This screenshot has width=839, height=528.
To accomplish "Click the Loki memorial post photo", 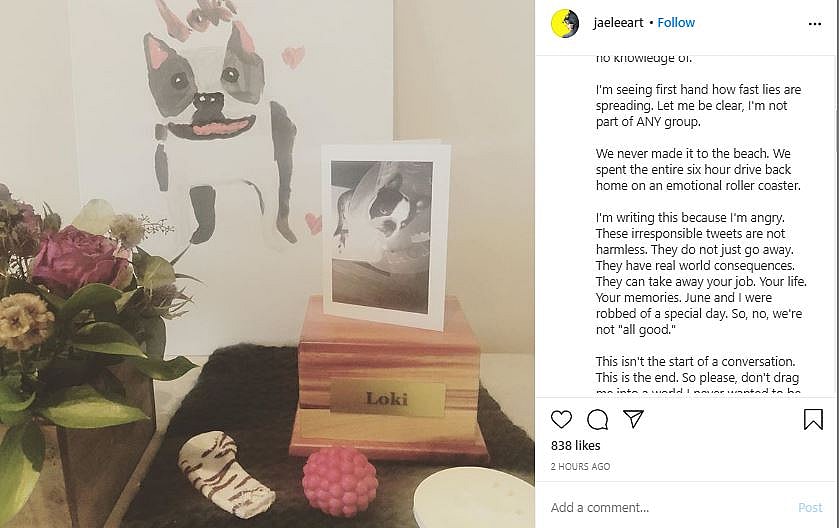I will 267,264.
